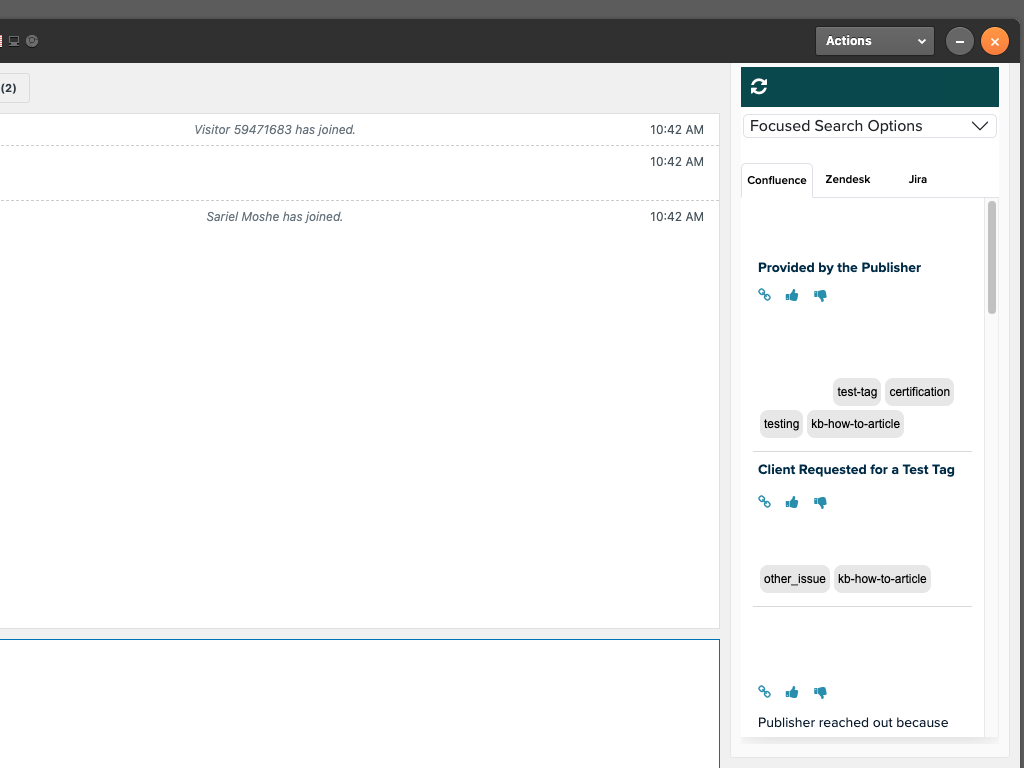Click in the chat message input box

coord(358,702)
